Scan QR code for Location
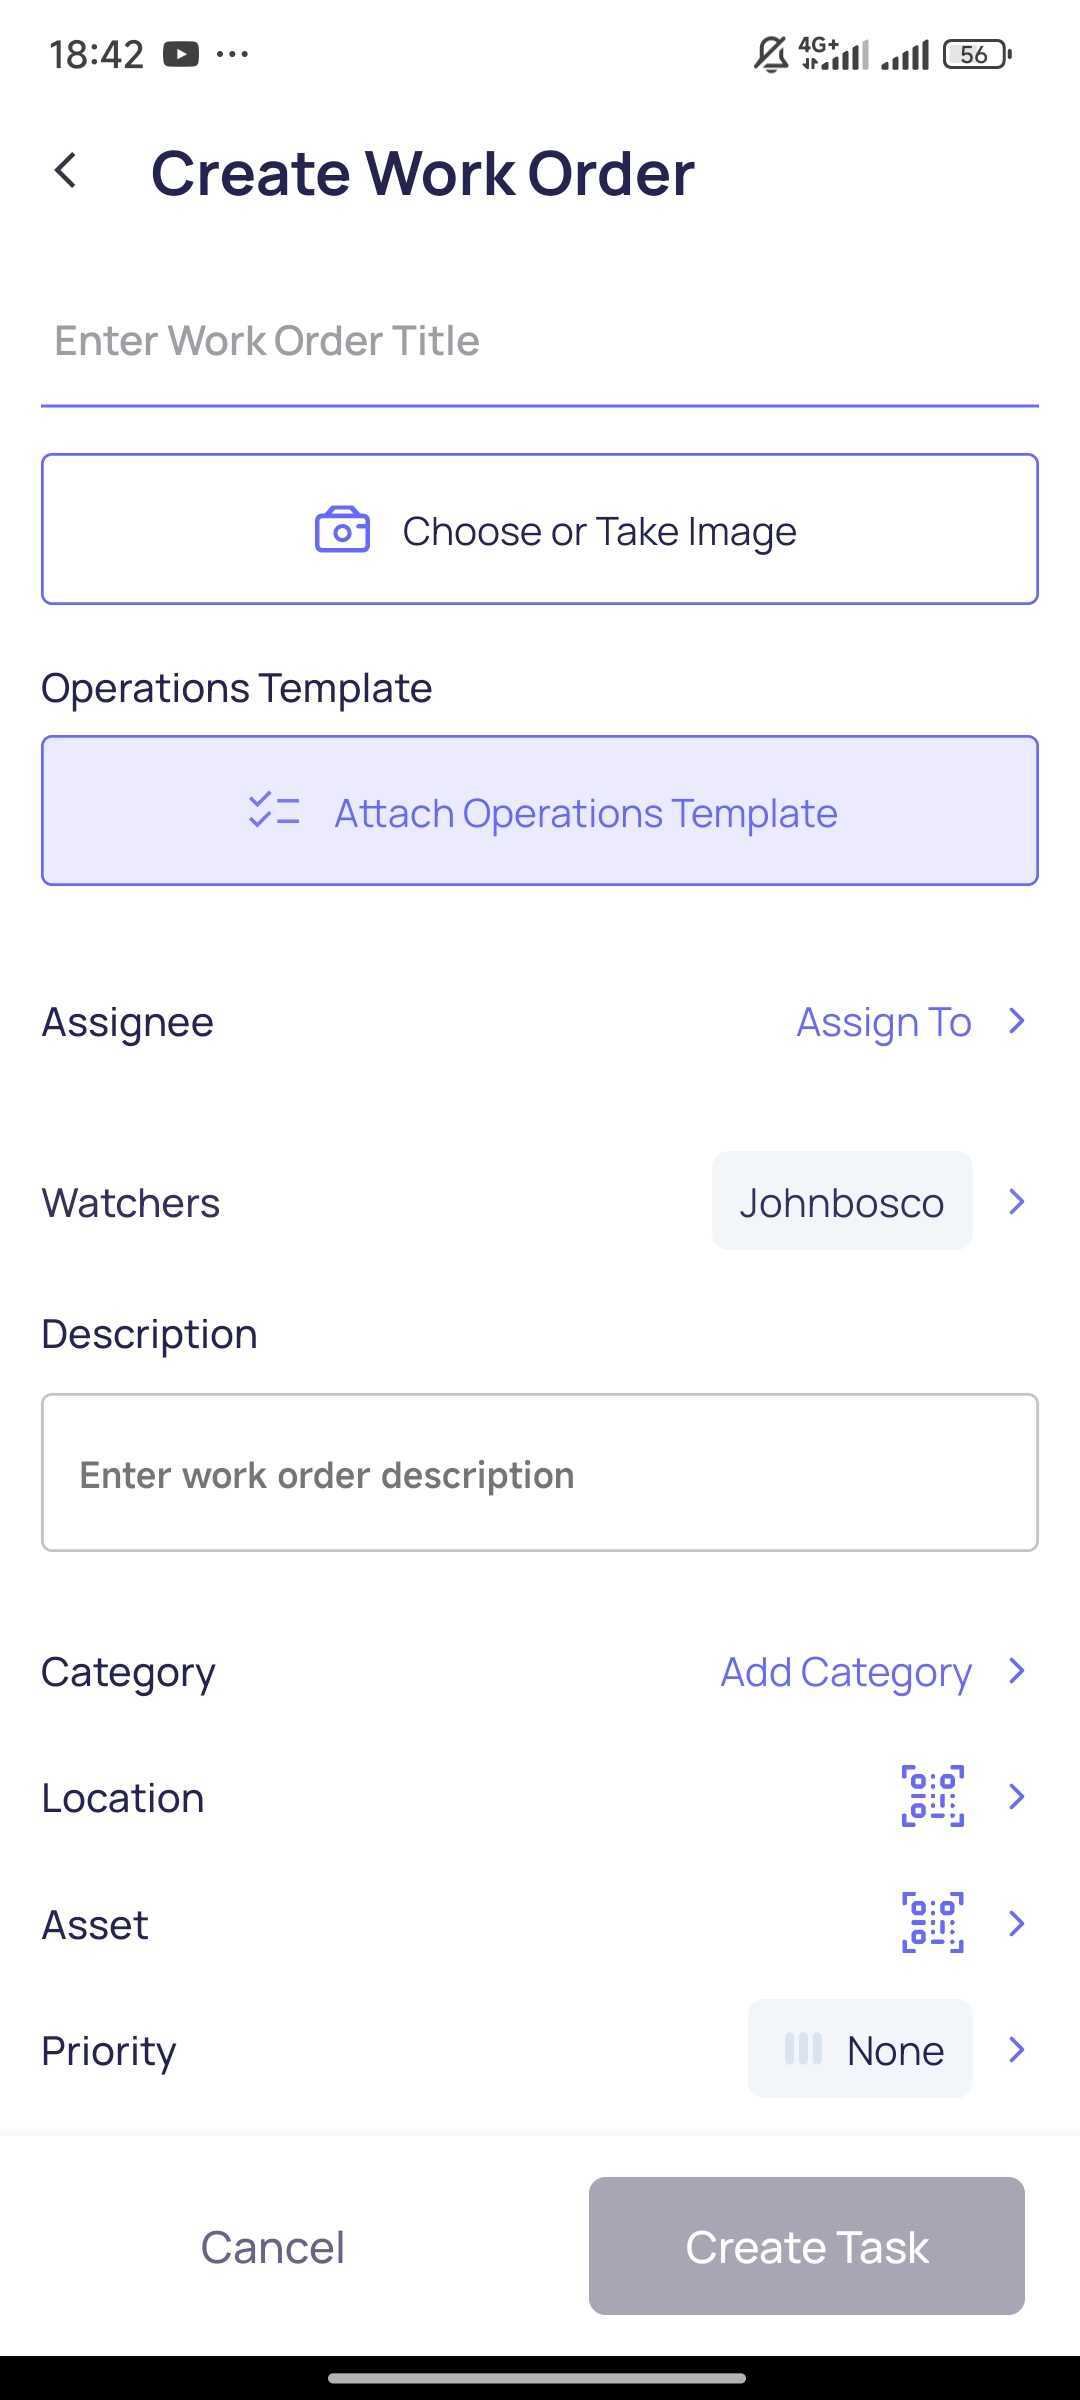Image resolution: width=1080 pixels, height=2400 pixels. [x=933, y=1796]
